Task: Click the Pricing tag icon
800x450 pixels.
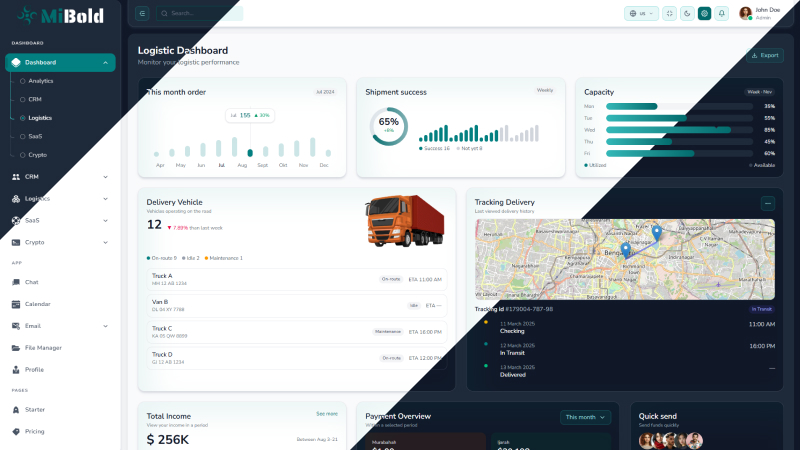Action: point(16,432)
